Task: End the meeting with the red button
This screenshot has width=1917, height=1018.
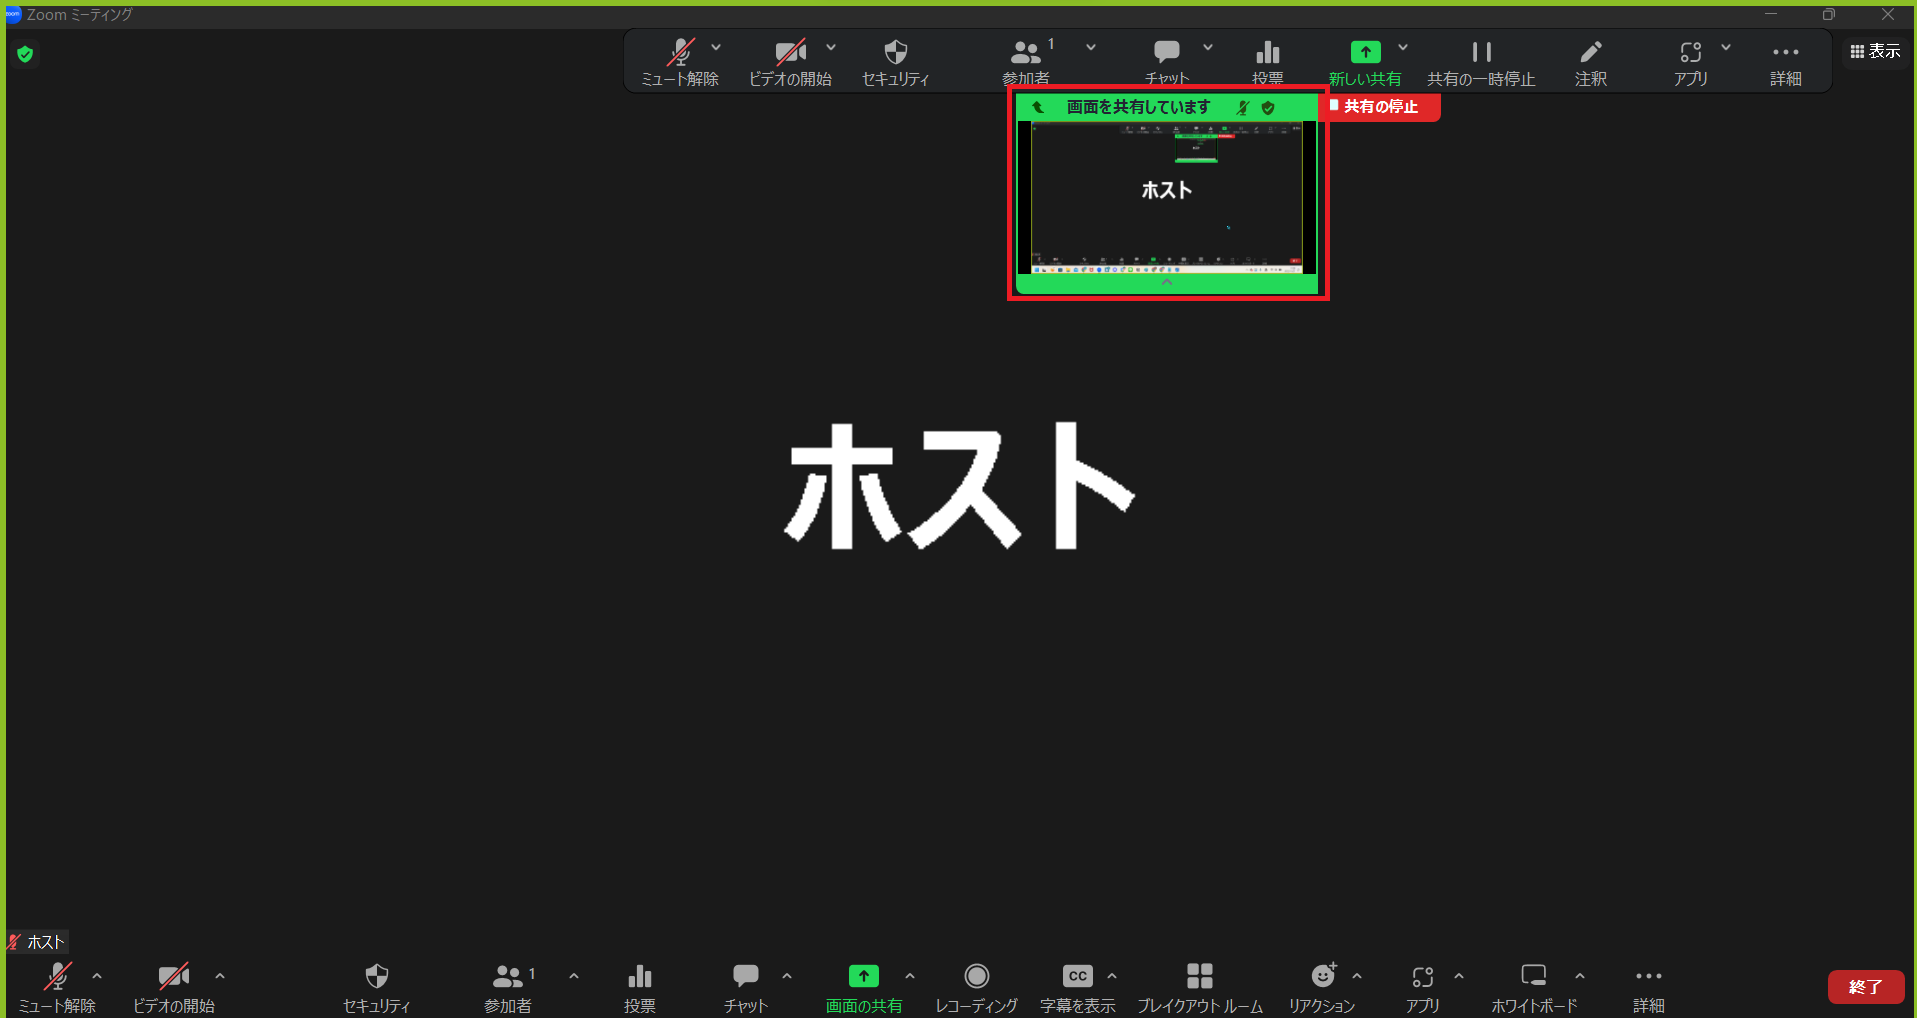Action: click(1865, 987)
